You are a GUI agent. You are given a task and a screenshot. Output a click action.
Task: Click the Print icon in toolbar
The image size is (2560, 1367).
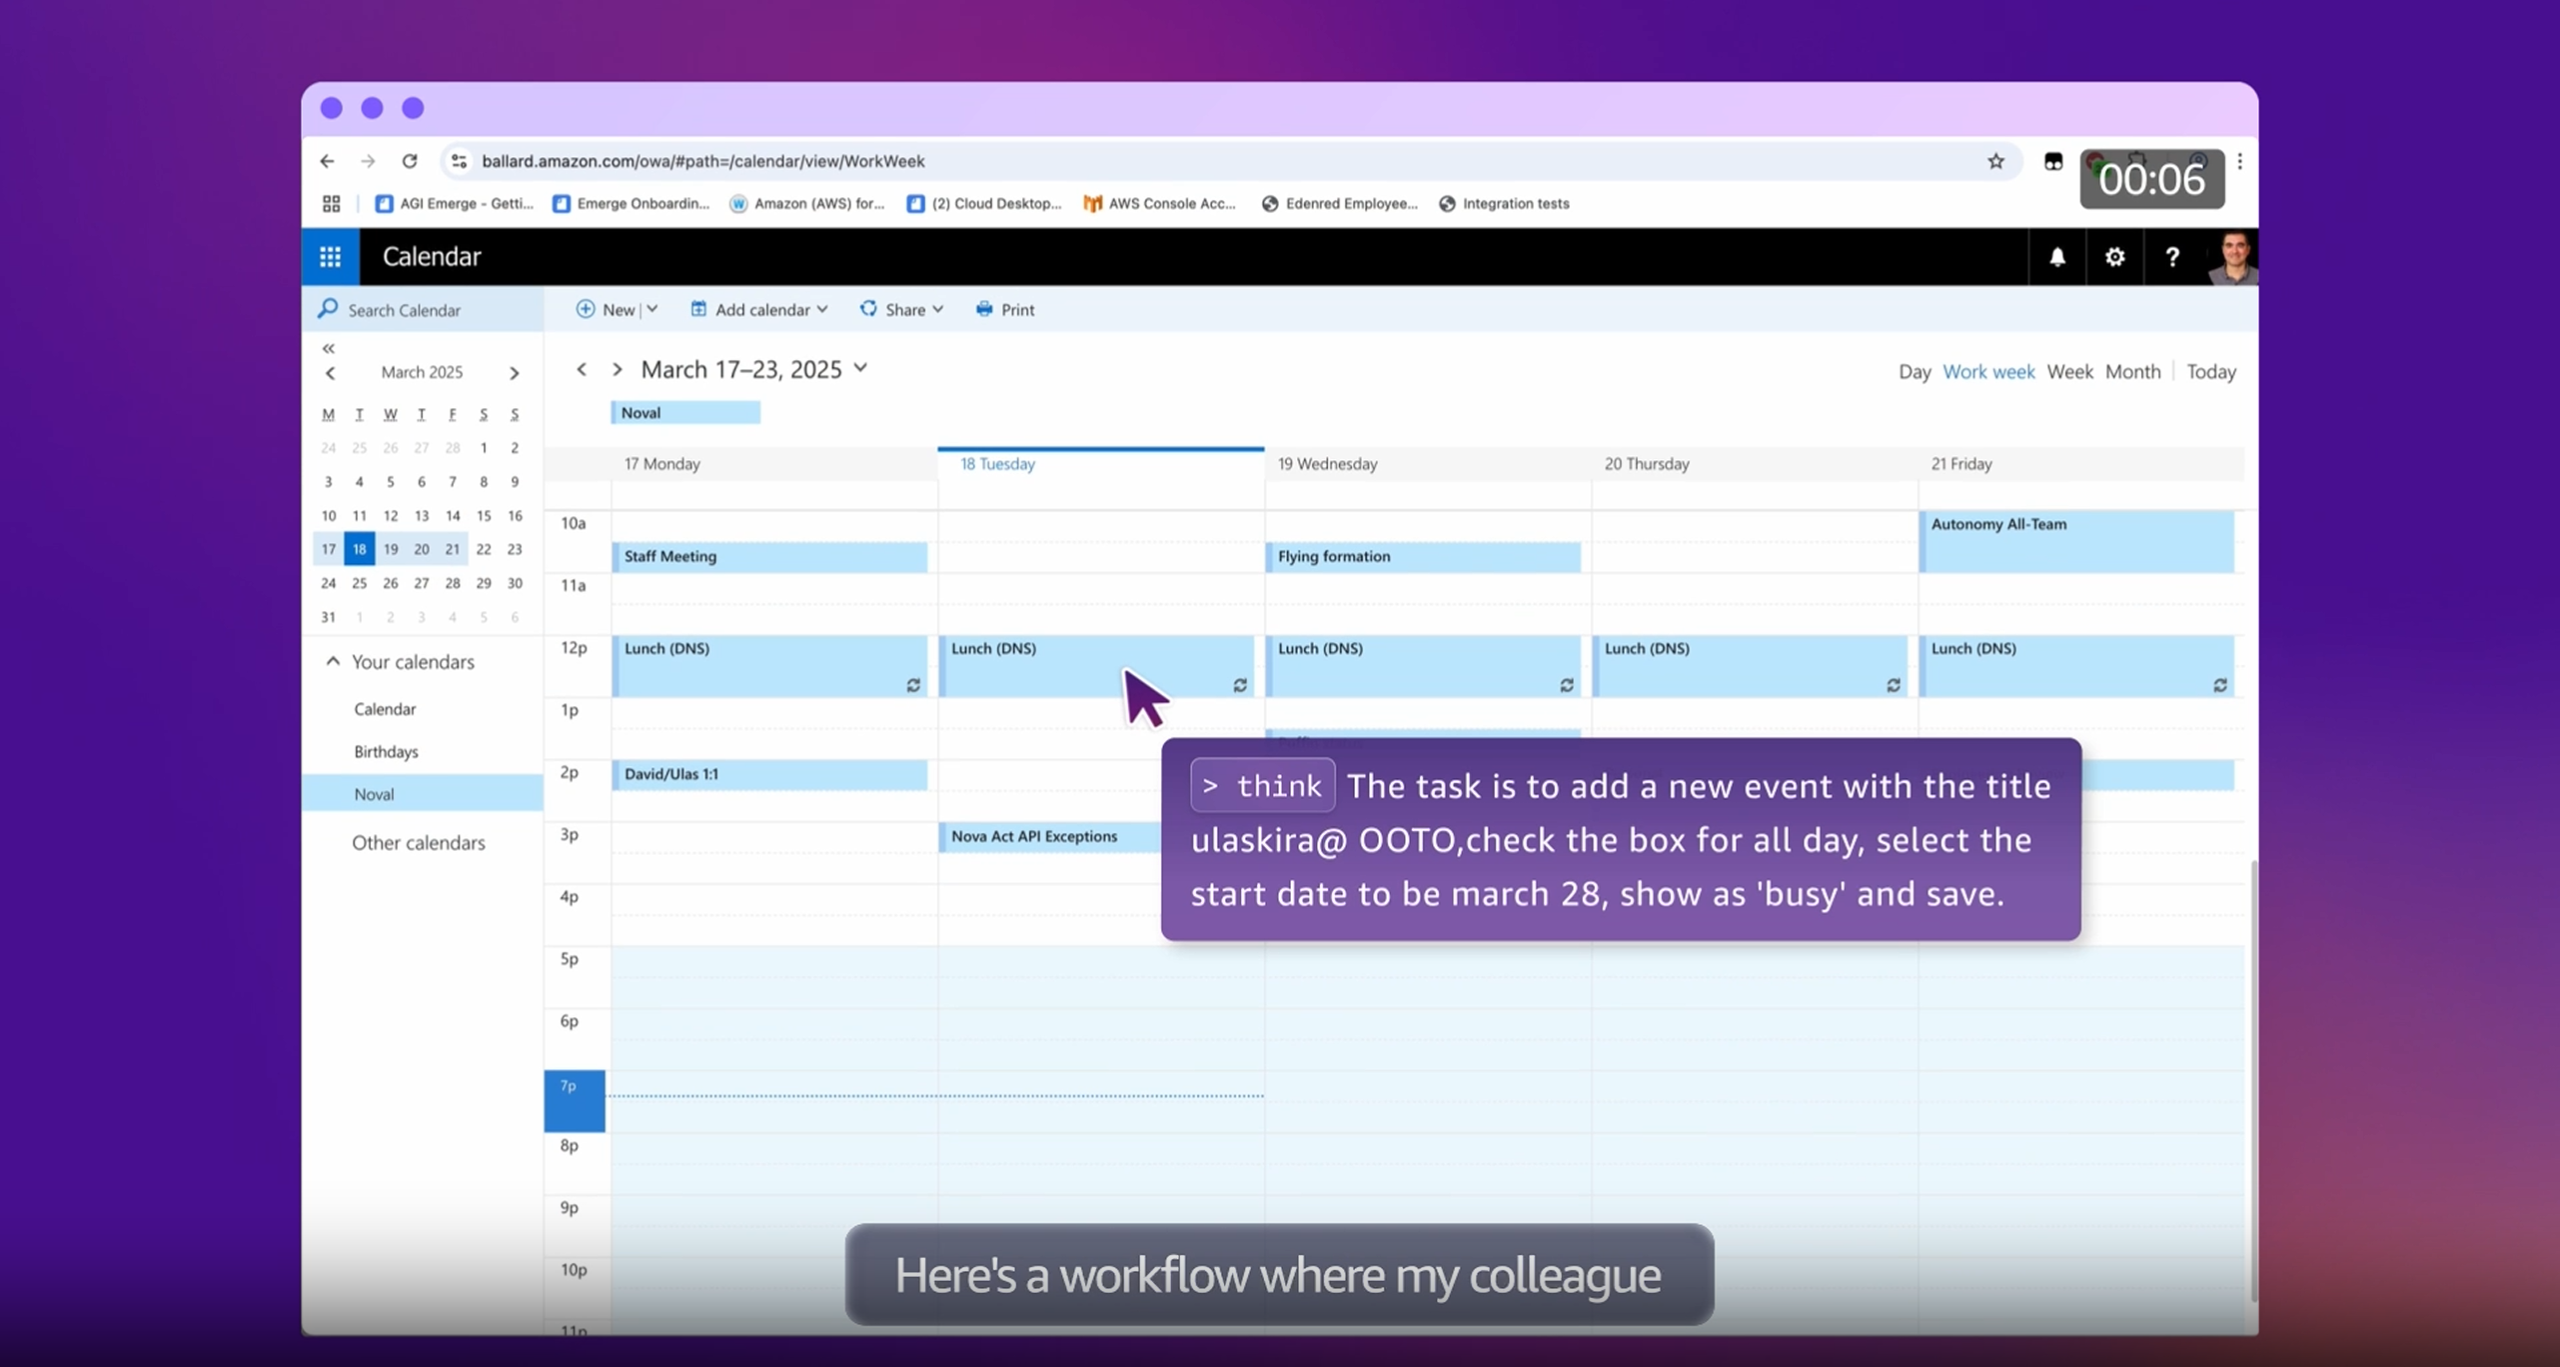pyautogui.click(x=984, y=309)
